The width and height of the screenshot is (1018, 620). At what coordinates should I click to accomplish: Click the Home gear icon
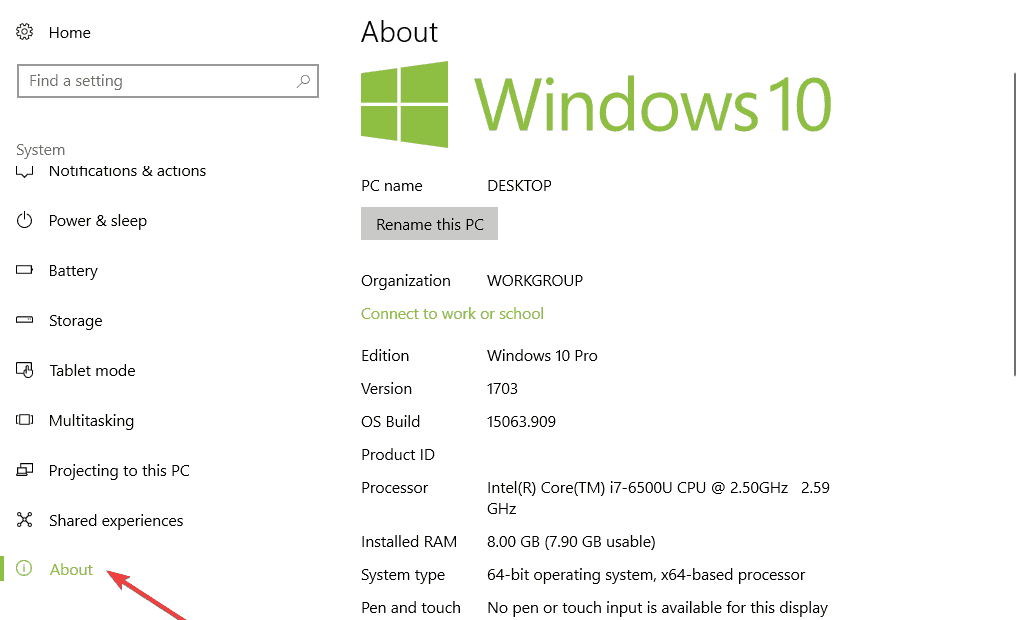pos(25,31)
